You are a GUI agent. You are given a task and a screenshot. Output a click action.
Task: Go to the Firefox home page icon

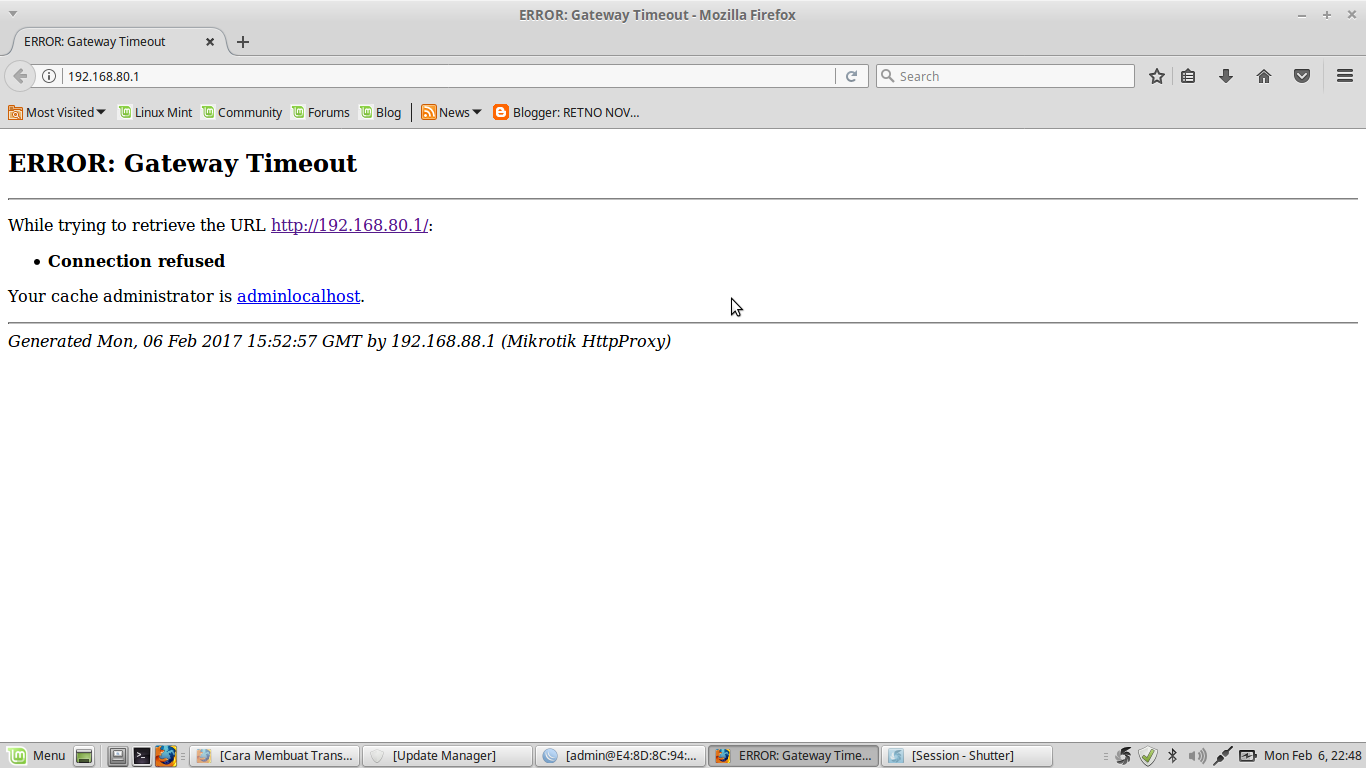(x=1264, y=76)
